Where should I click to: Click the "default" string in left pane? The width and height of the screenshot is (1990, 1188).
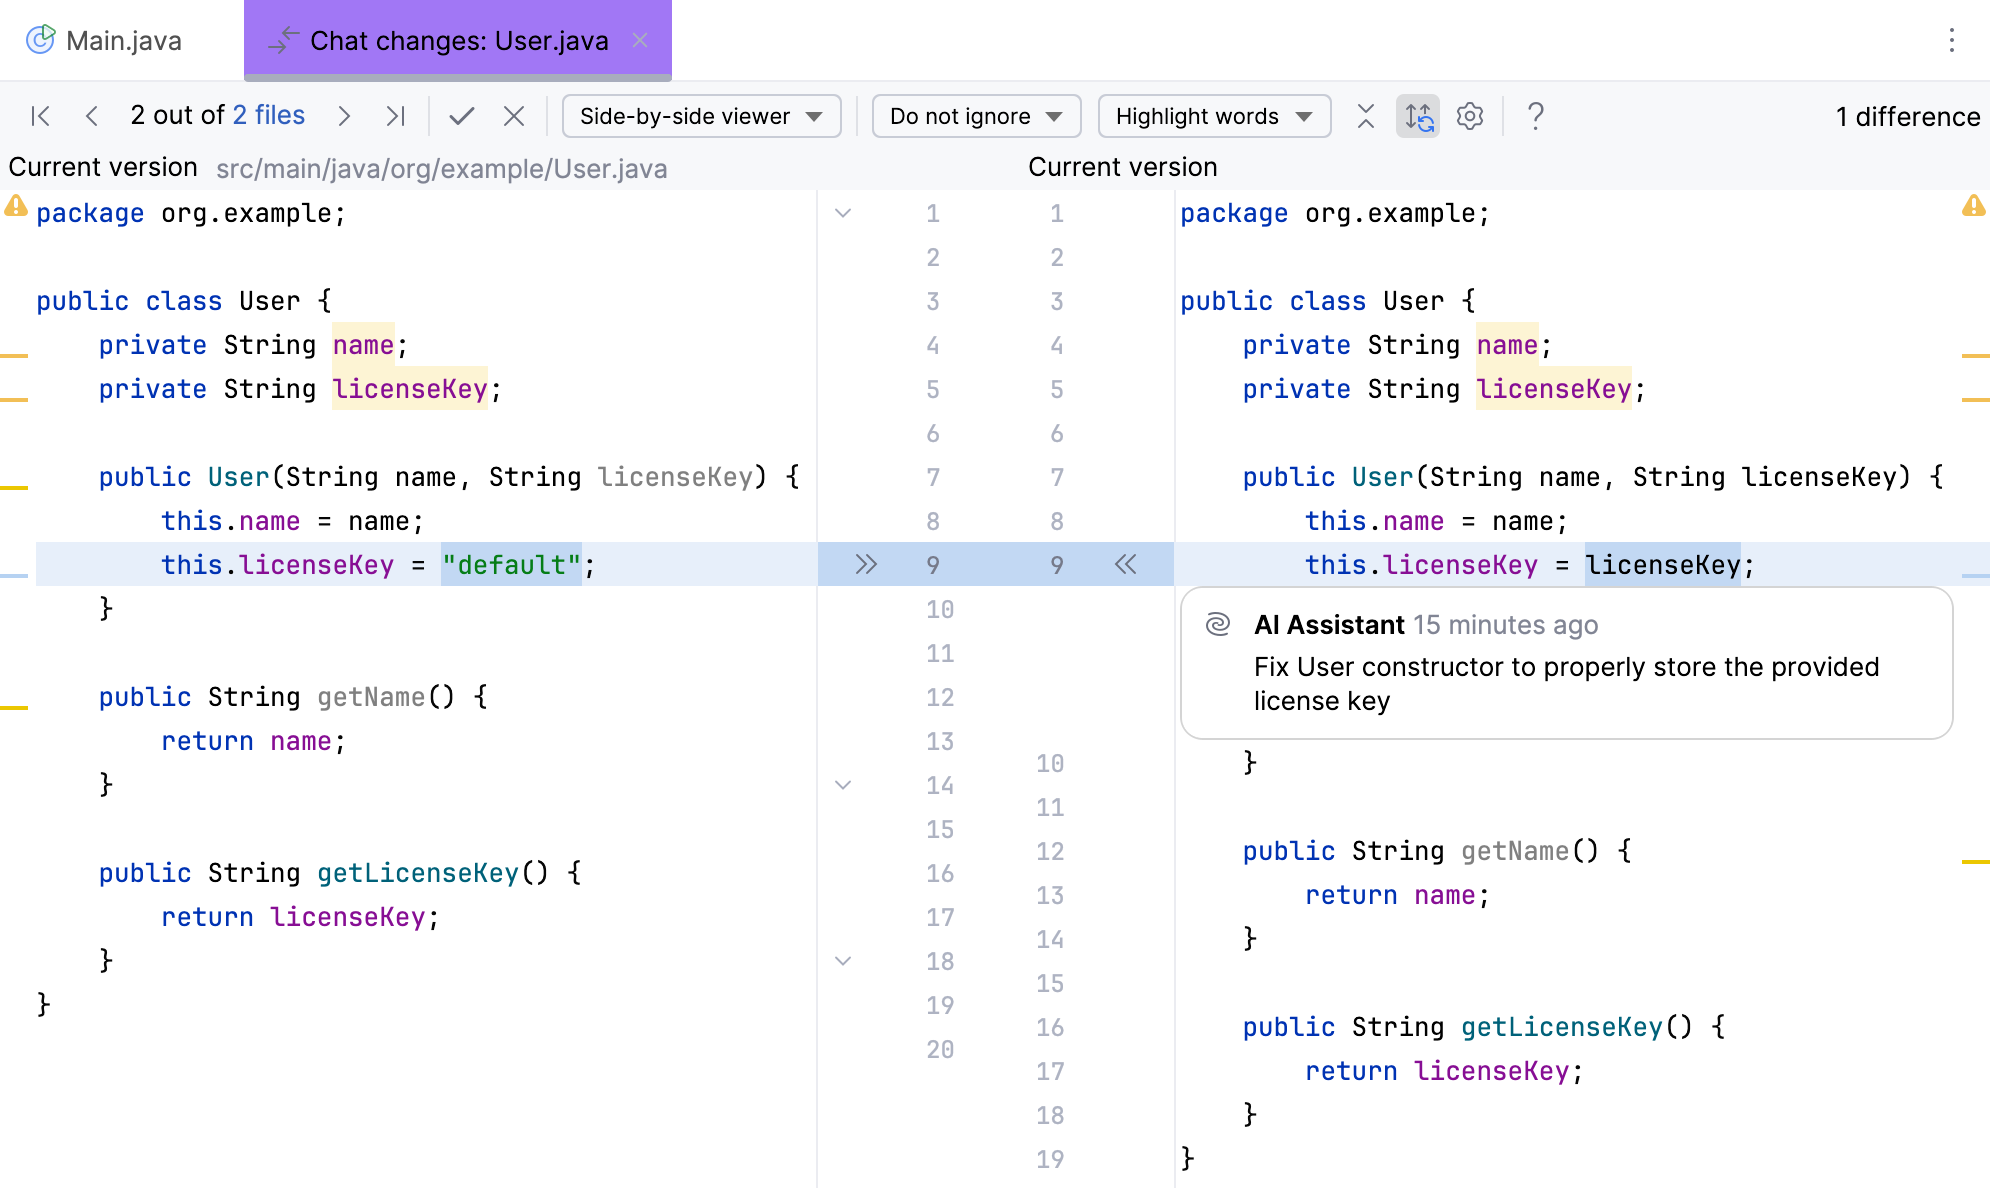click(511, 565)
